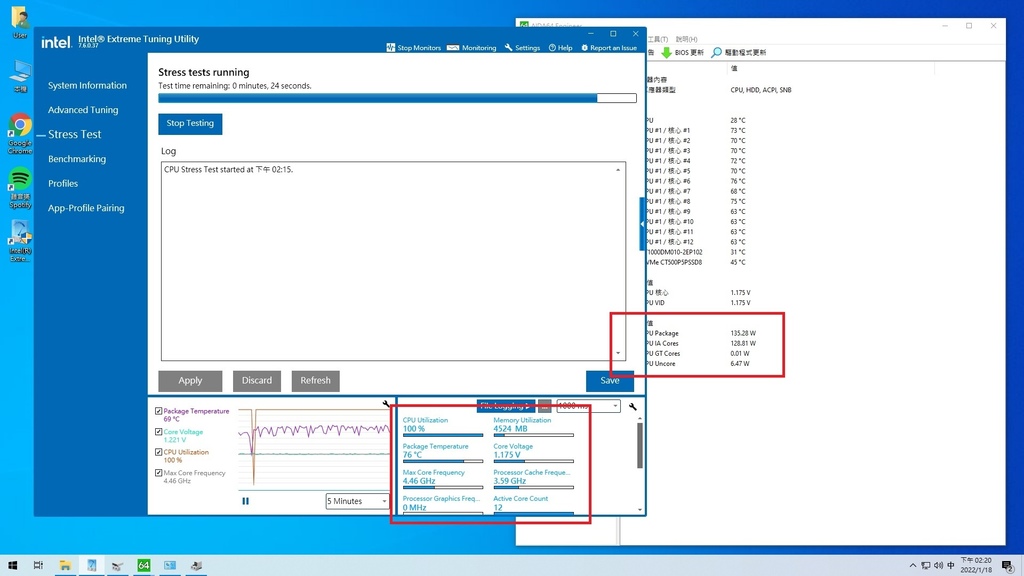The image size is (1024, 576).
Task: Open File Explorer from the taskbar
Action: click(x=65, y=565)
